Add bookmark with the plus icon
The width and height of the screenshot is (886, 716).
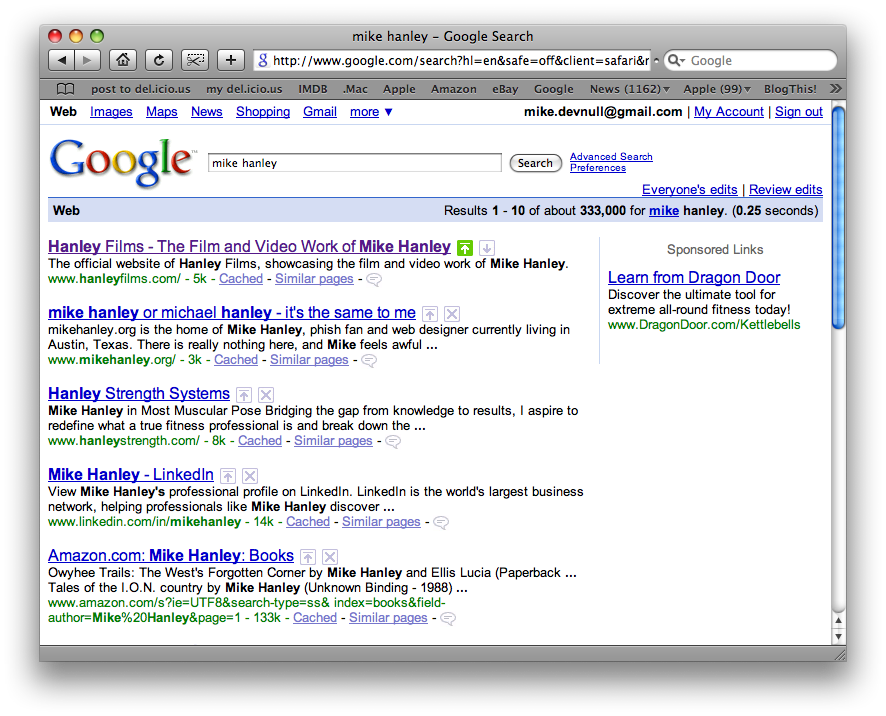(x=231, y=60)
